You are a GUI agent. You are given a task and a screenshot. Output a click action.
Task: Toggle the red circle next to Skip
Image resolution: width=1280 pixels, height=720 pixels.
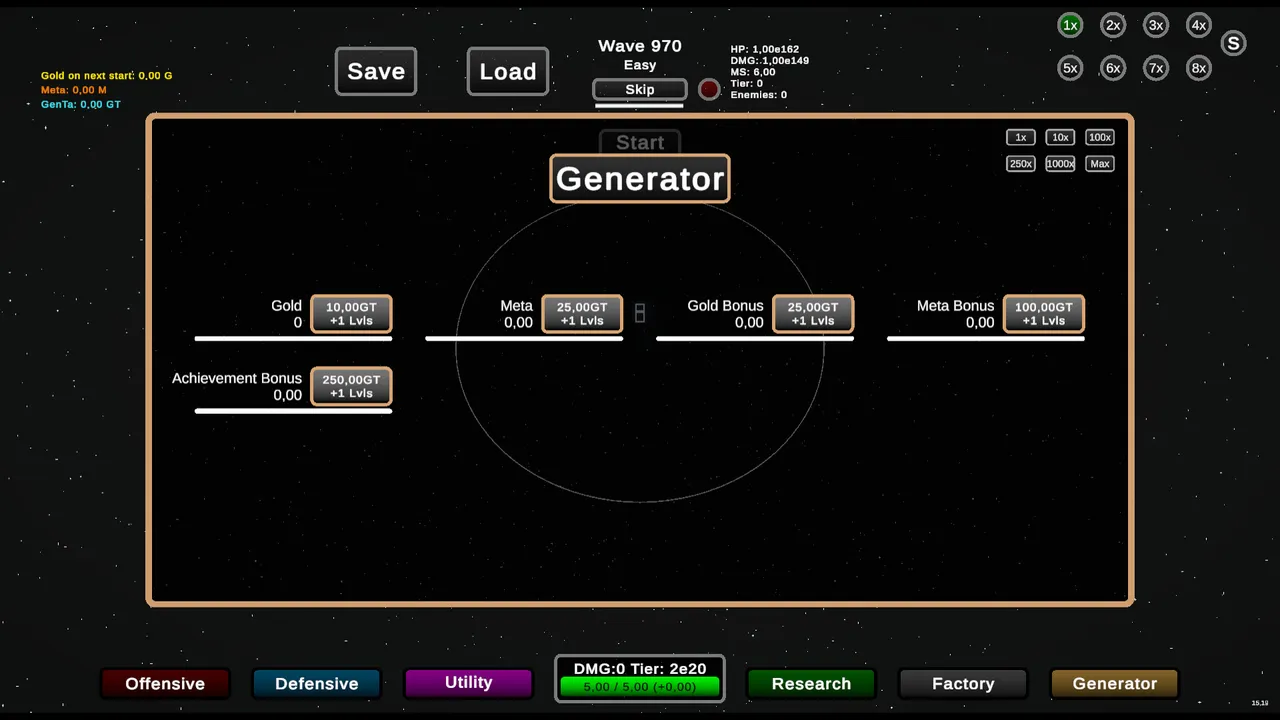tap(709, 89)
